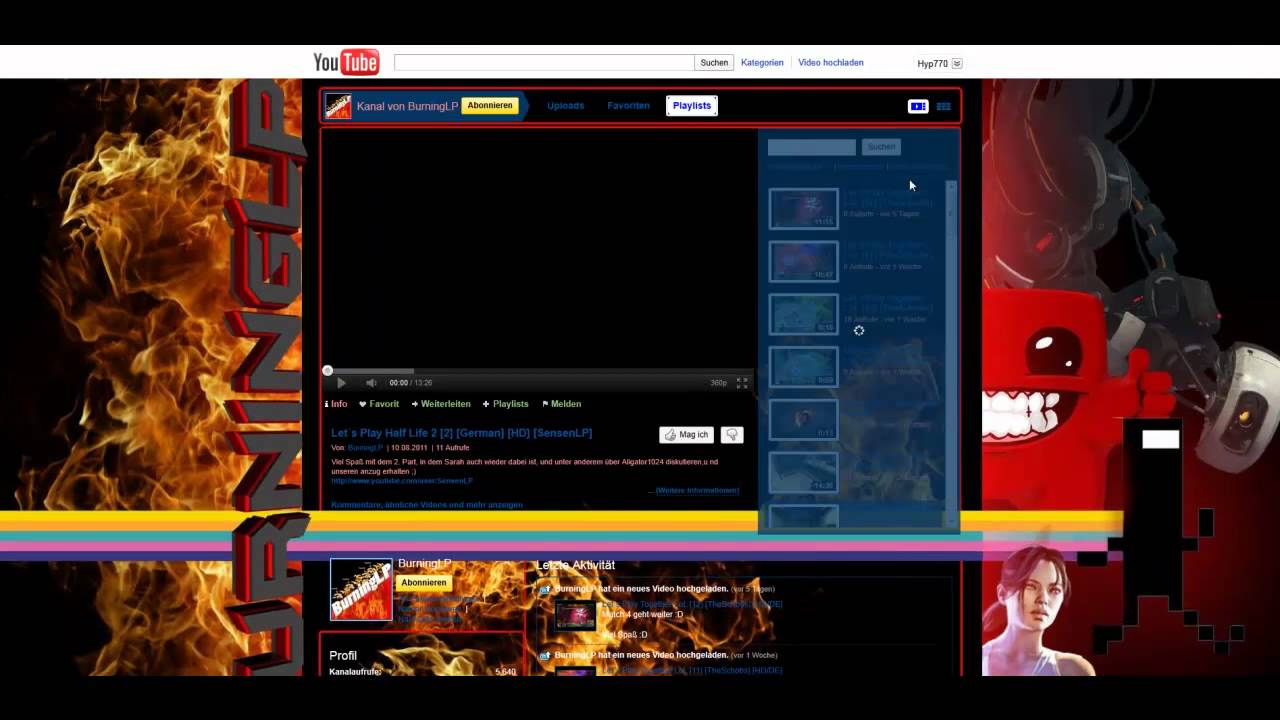The image size is (1280, 720).
Task: Open the Weiterleiten share option
Action: click(441, 404)
